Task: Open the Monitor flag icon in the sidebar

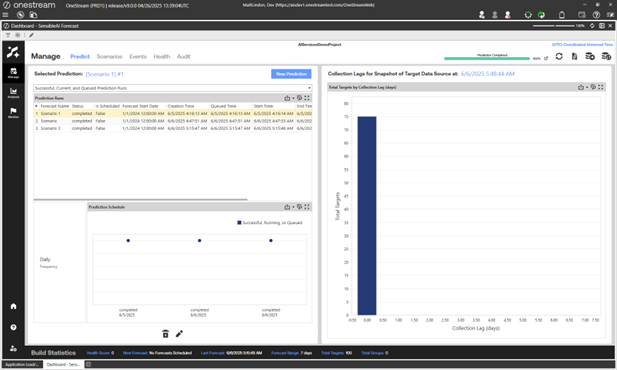Action: (13, 113)
